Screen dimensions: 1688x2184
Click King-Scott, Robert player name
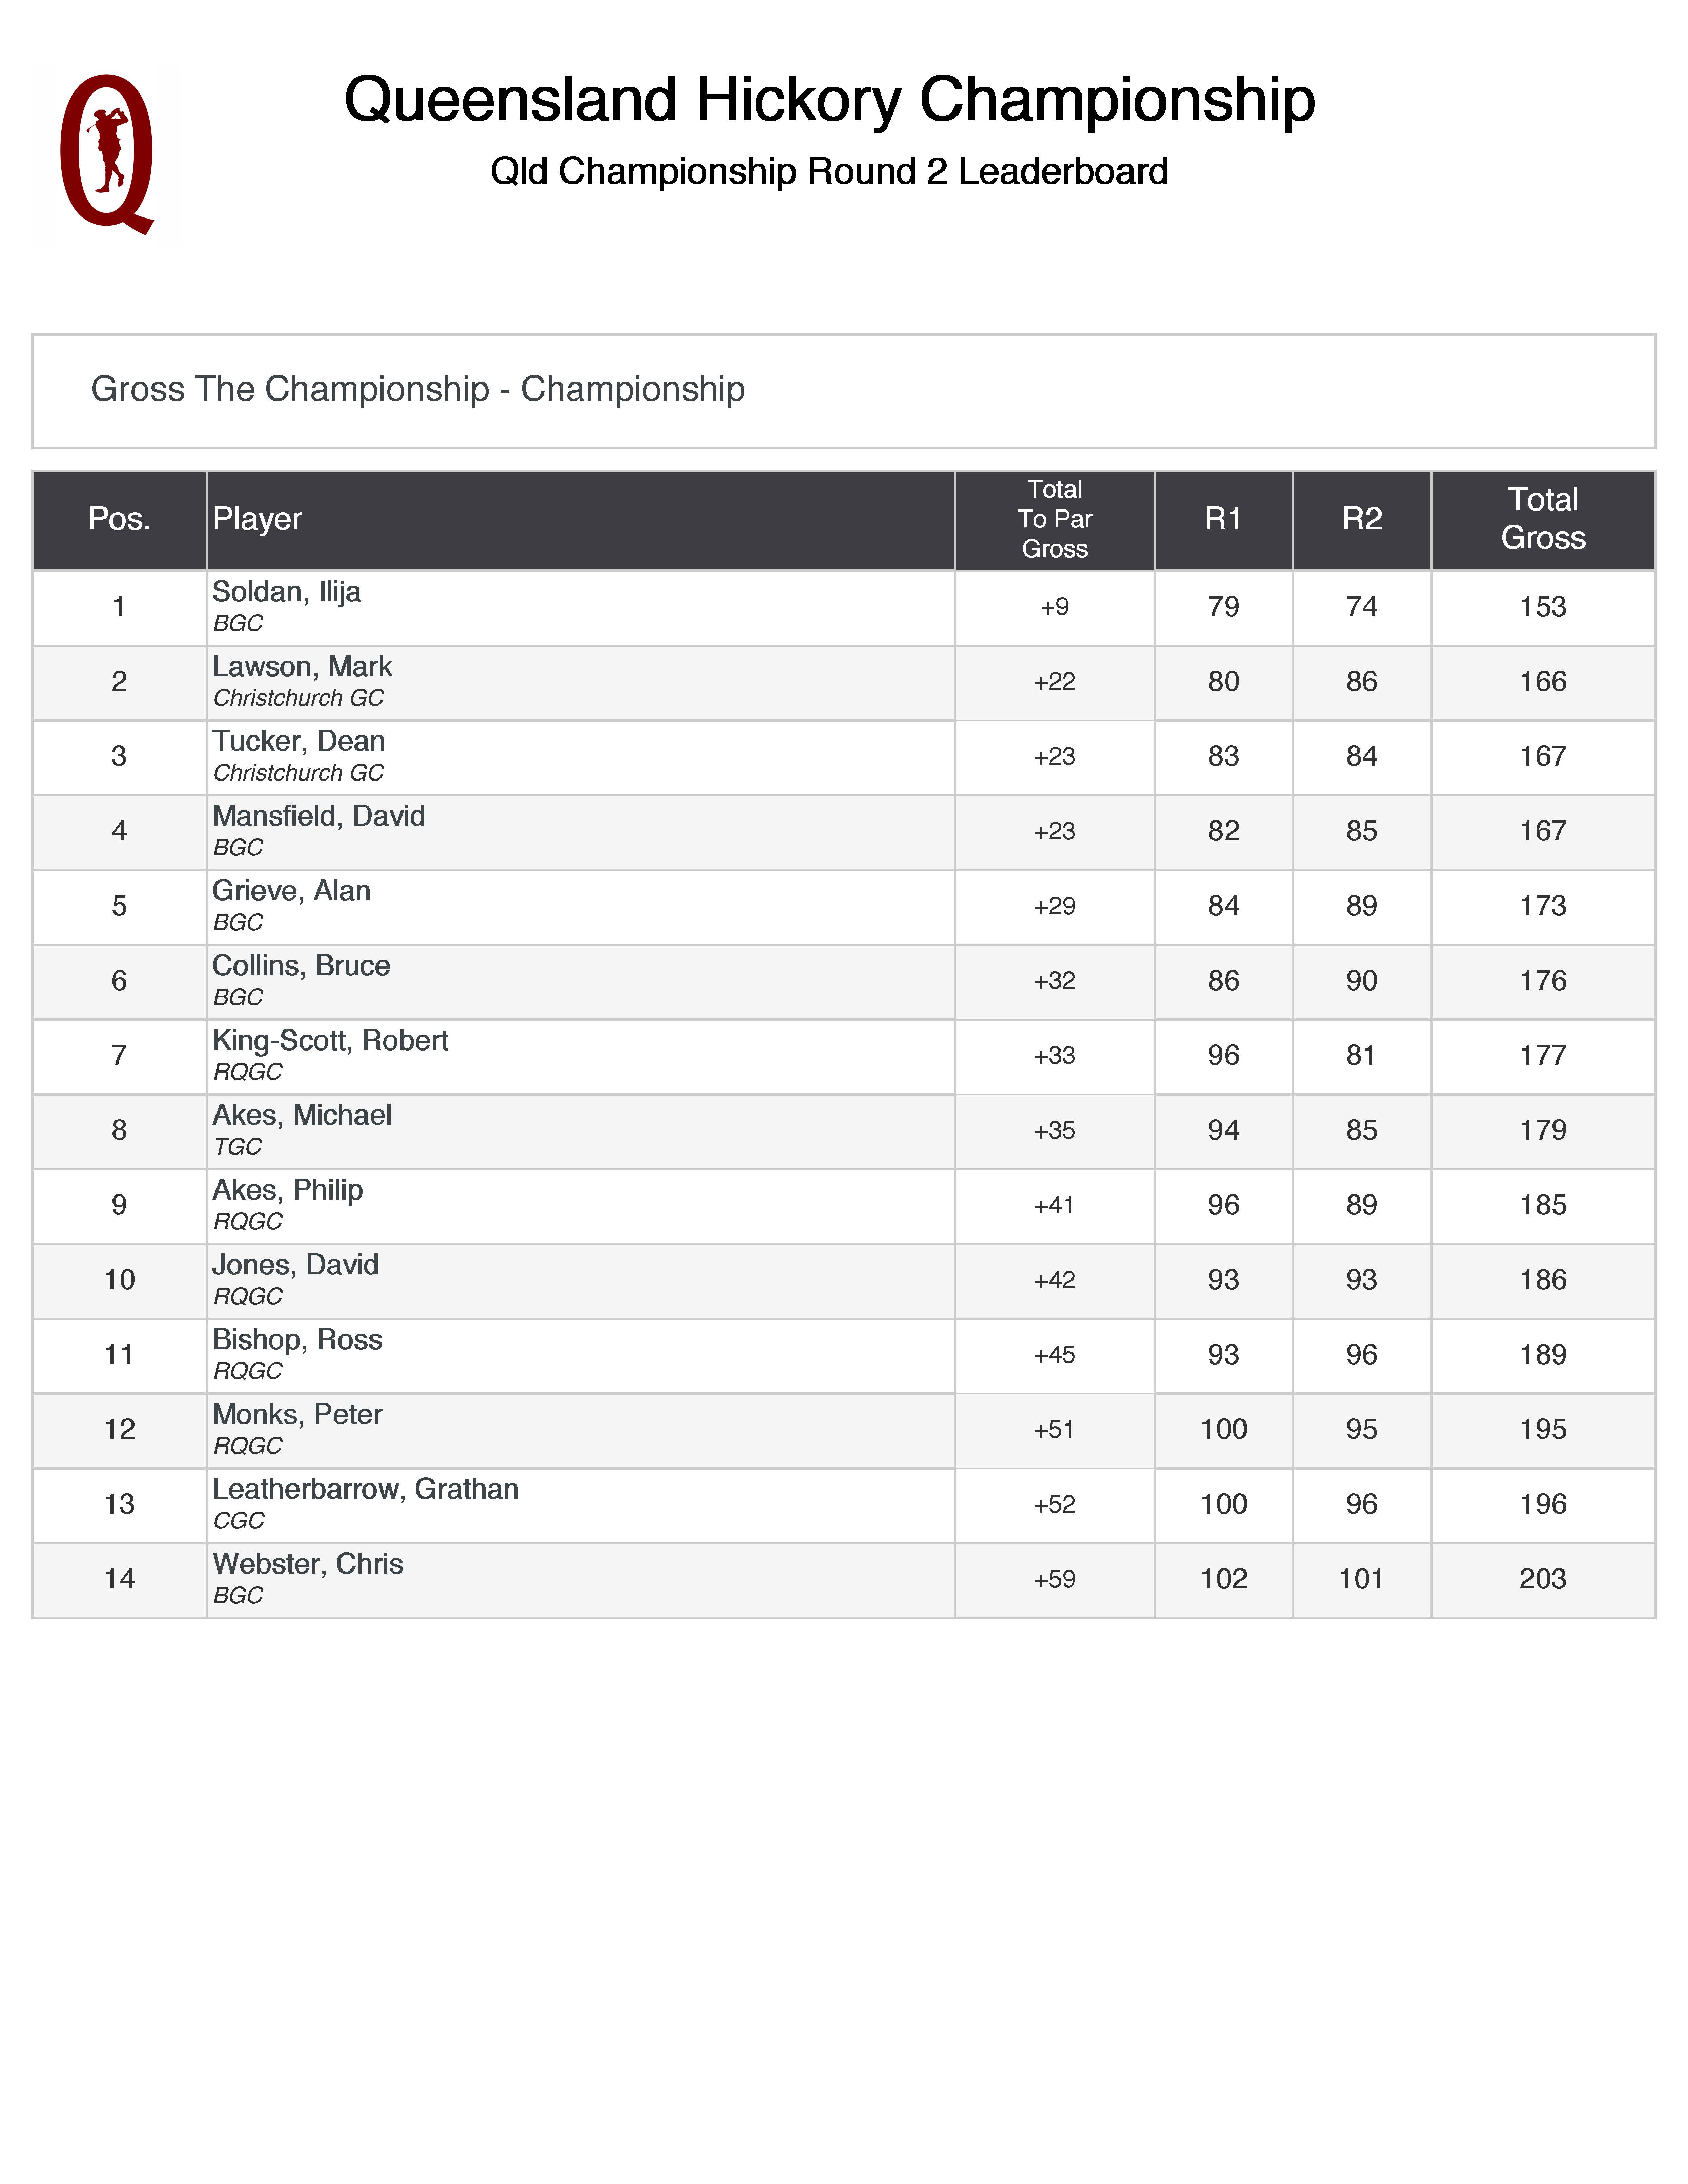click(x=330, y=1041)
